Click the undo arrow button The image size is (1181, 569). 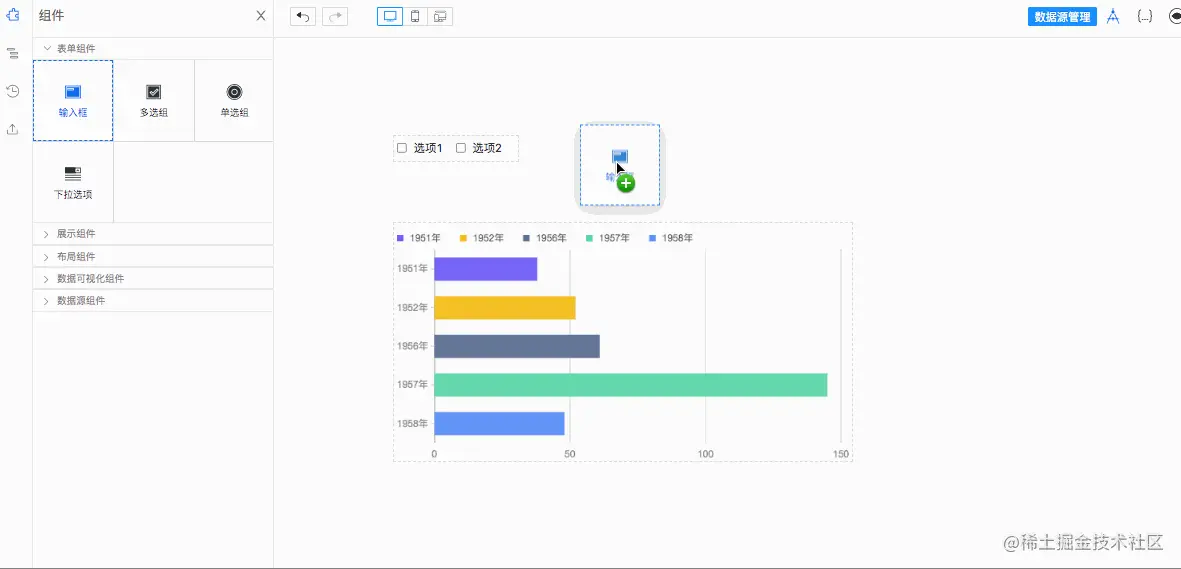[303, 17]
